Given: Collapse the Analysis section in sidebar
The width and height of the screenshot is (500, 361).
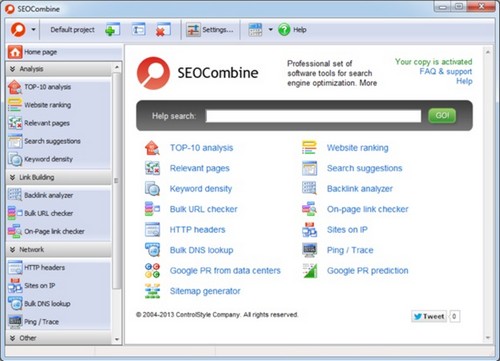Looking at the screenshot, I should click(x=13, y=69).
